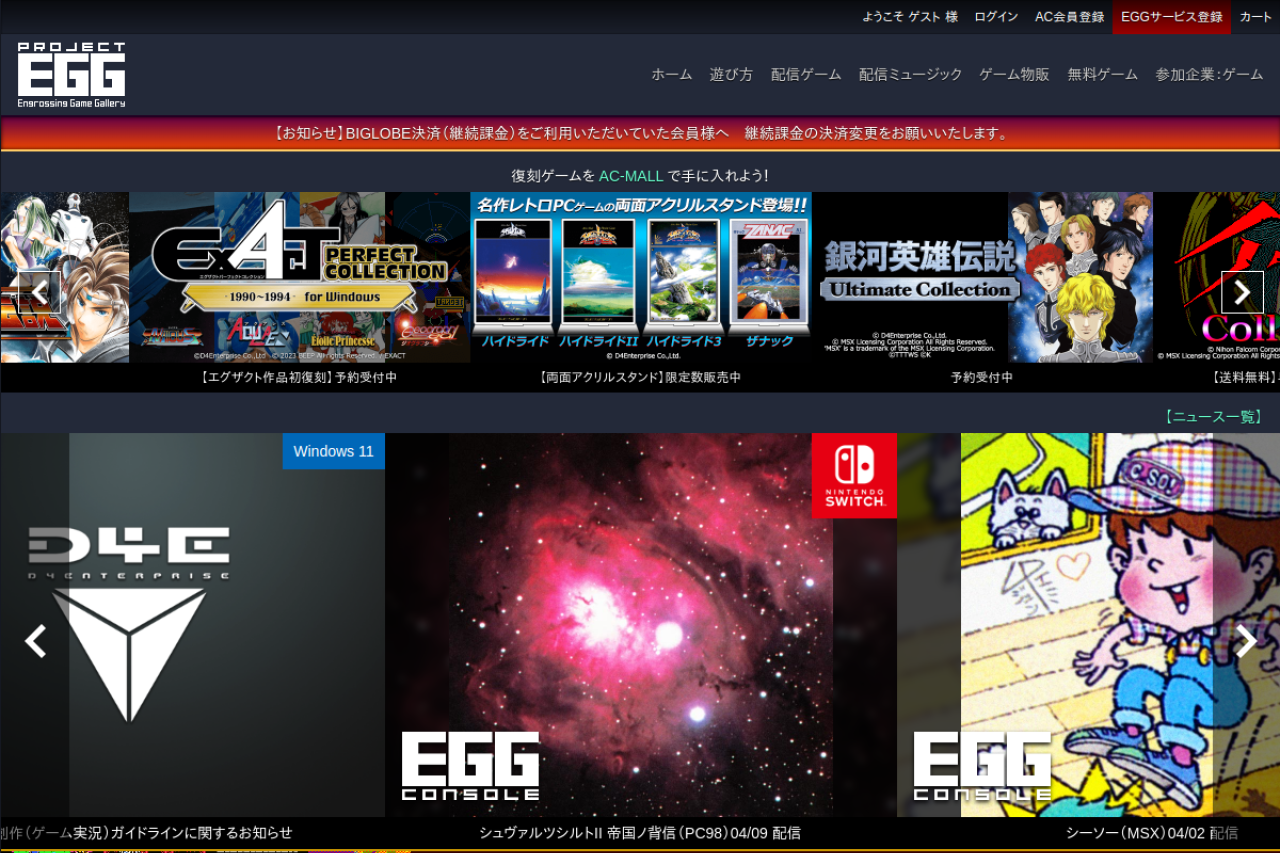Click previous arrow on top banner carousel

coord(40,292)
